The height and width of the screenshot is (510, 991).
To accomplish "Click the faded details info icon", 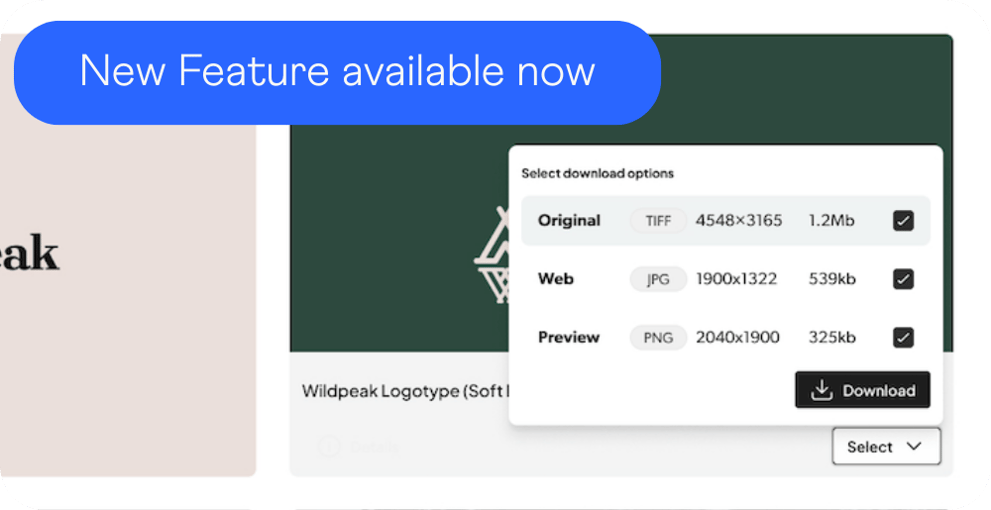I will (x=328, y=447).
